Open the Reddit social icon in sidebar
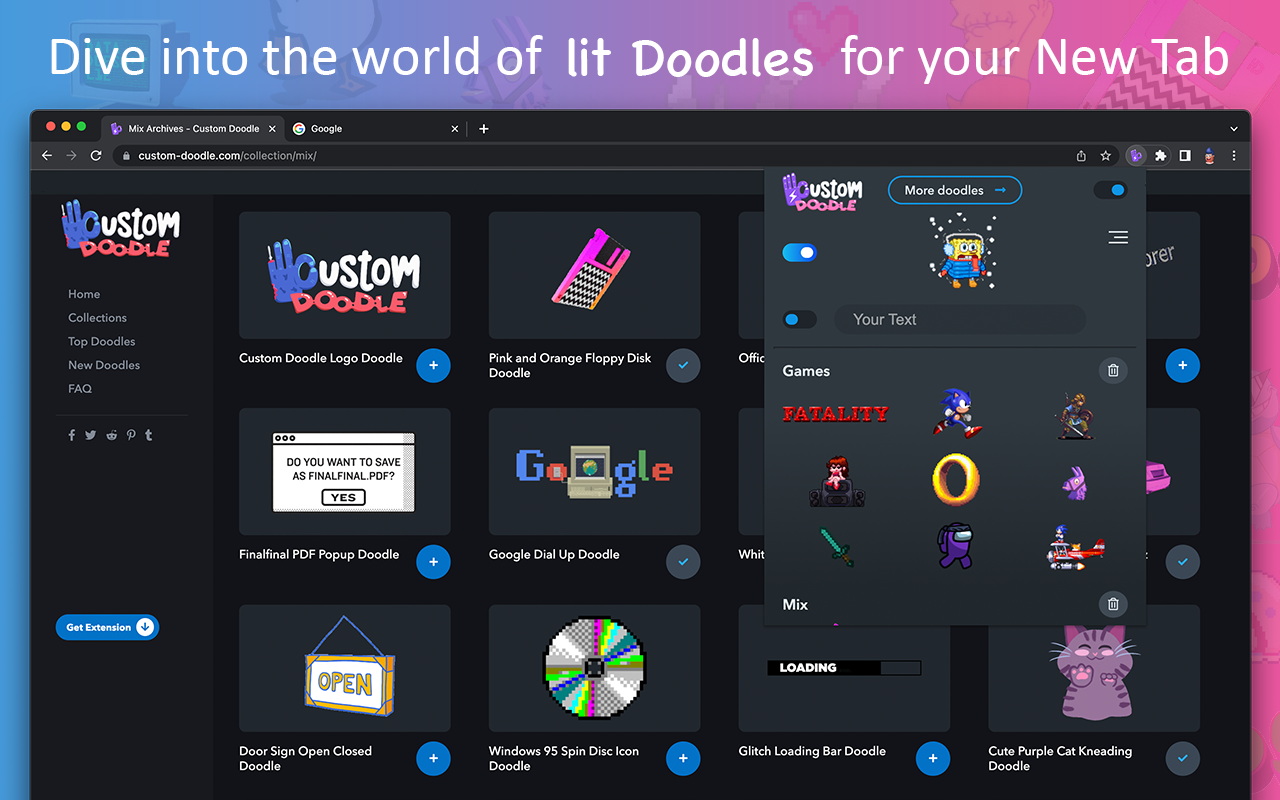 (x=111, y=435)
